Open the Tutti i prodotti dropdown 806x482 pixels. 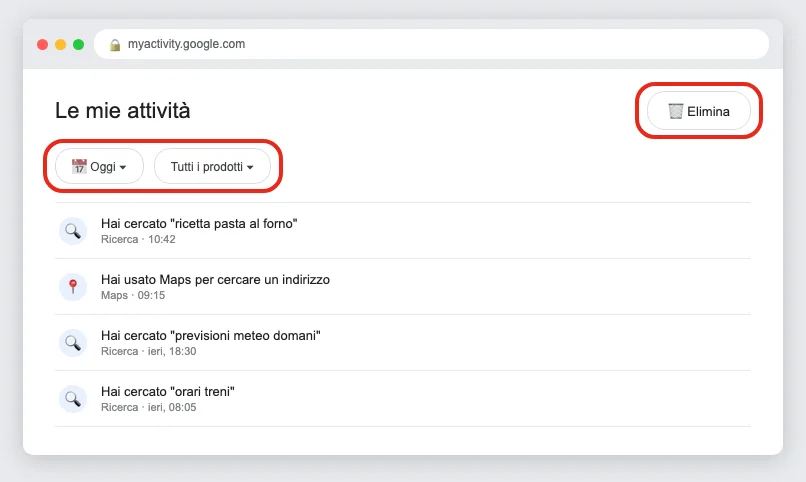212,166
